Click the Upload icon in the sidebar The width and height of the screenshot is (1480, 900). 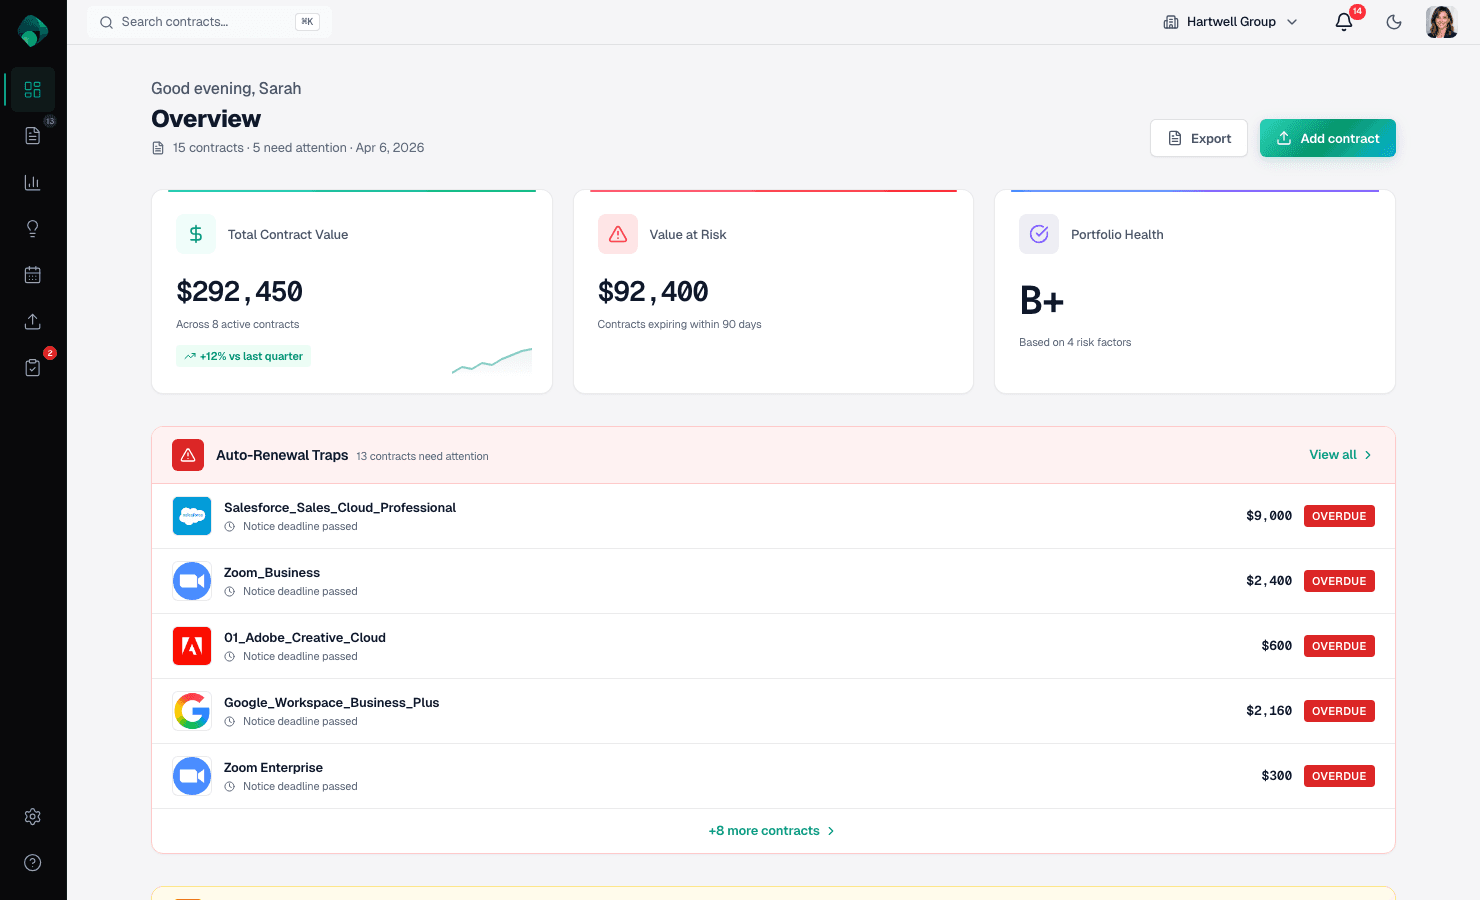32,321
